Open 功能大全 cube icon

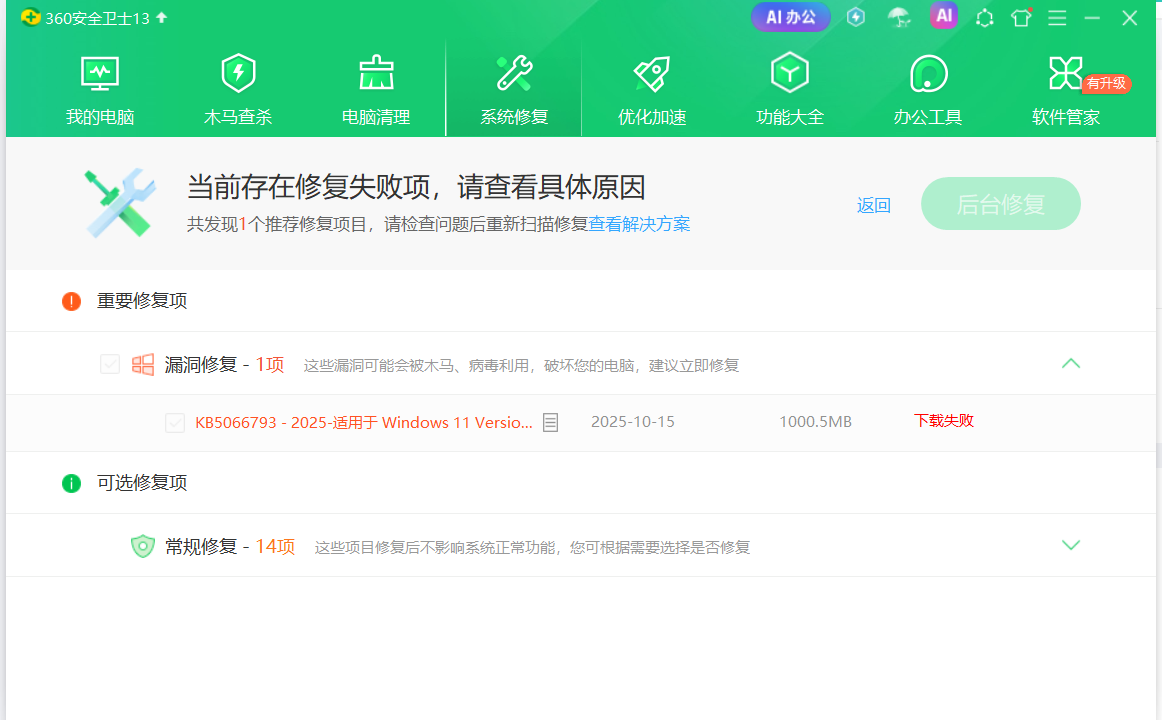pos(789,73)
